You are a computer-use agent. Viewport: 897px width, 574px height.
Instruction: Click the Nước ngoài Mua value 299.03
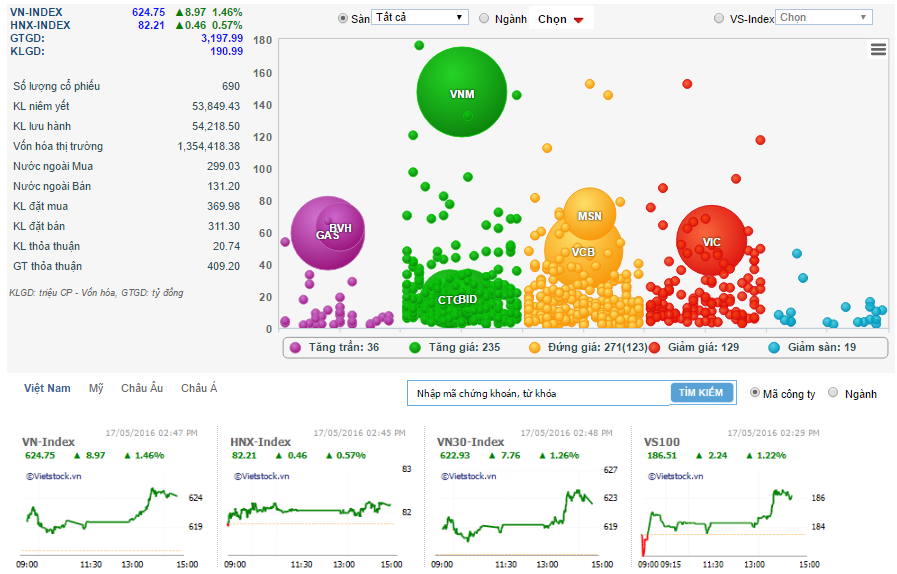[224, 166]
